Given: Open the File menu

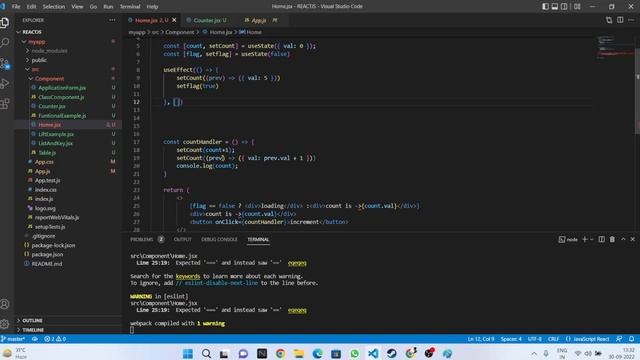Looking at the screenshot, I should tap(16, 7).
